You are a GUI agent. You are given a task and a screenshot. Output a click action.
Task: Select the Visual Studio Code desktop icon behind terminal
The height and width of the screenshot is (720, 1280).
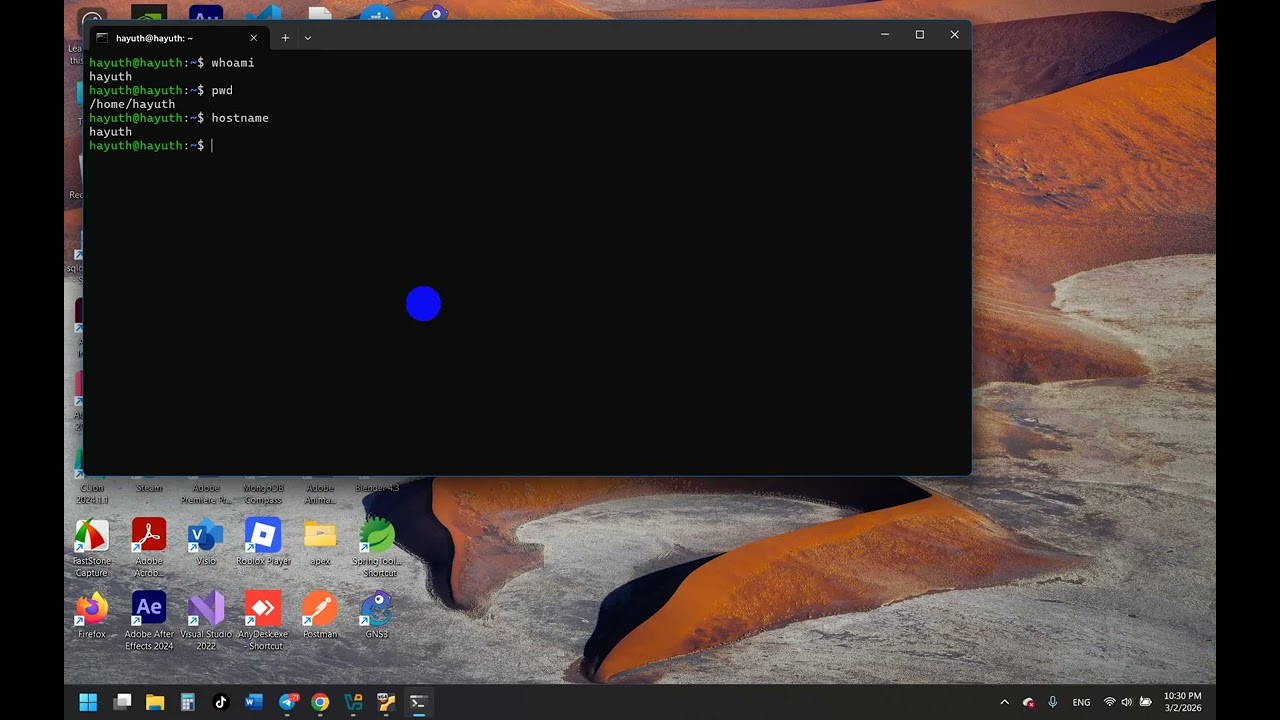pos(263,15)
